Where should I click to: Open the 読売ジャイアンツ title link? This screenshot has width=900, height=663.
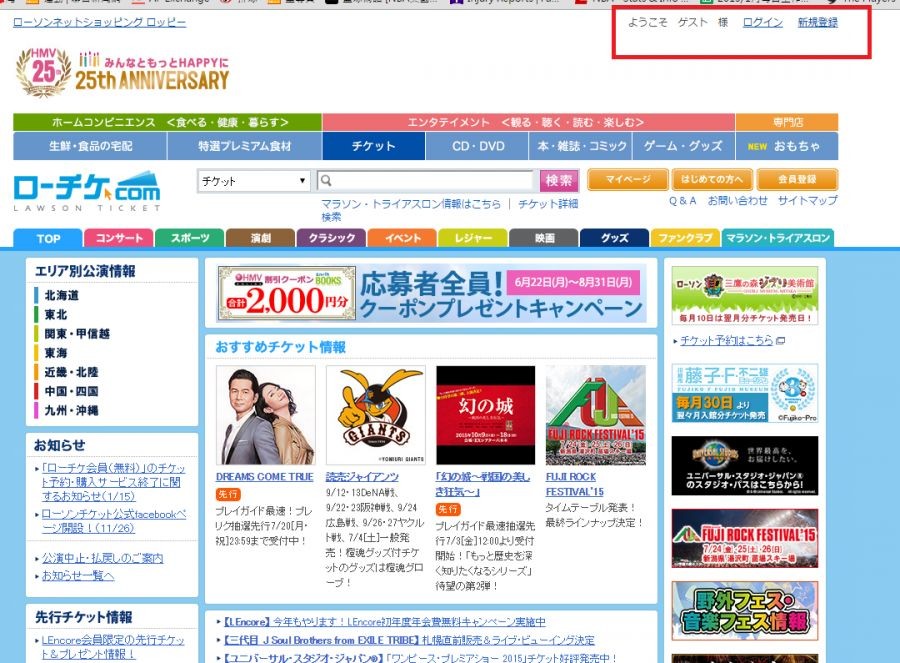pos(362,477)
